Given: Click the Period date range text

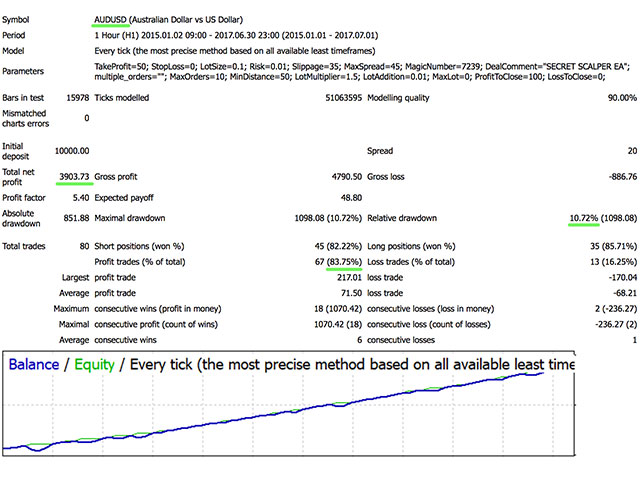Looking at the screenshot, I should click(x=236, y=35).
